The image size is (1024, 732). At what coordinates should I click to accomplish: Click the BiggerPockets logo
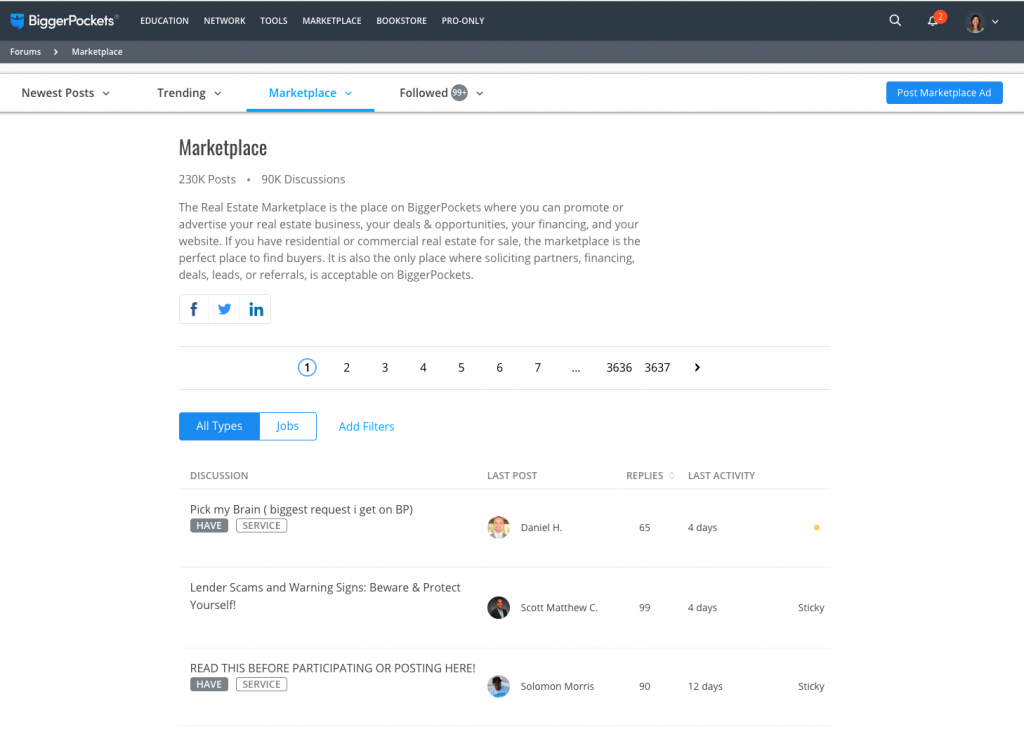[64, 21]
